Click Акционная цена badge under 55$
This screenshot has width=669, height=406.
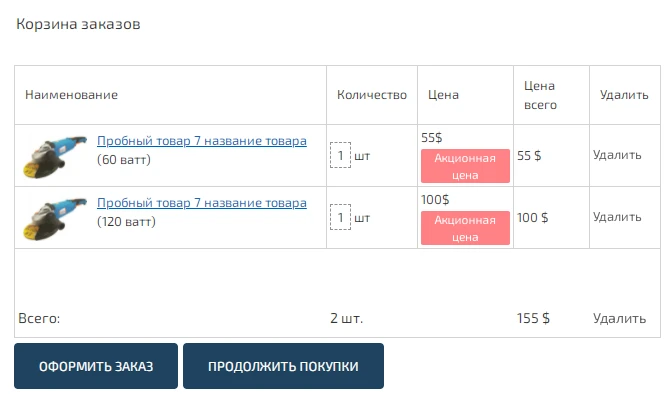465,166
